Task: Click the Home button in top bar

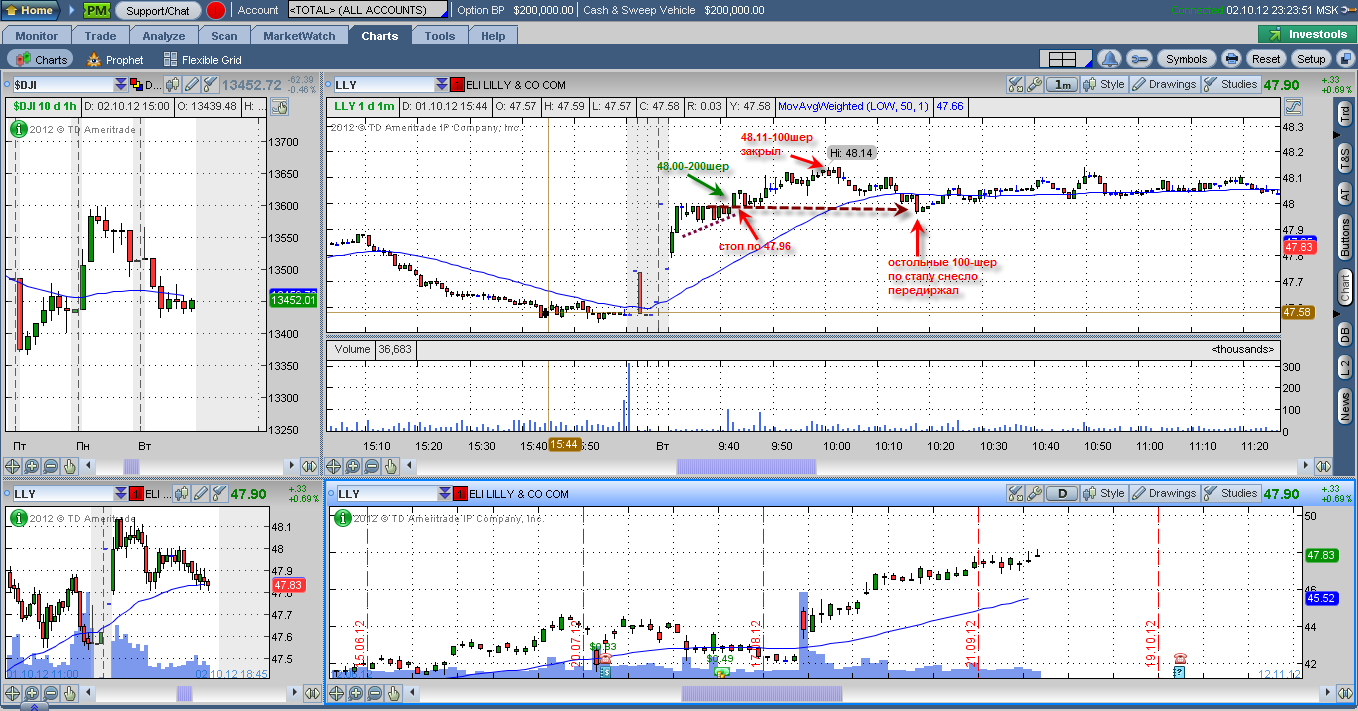Action: 29,10
